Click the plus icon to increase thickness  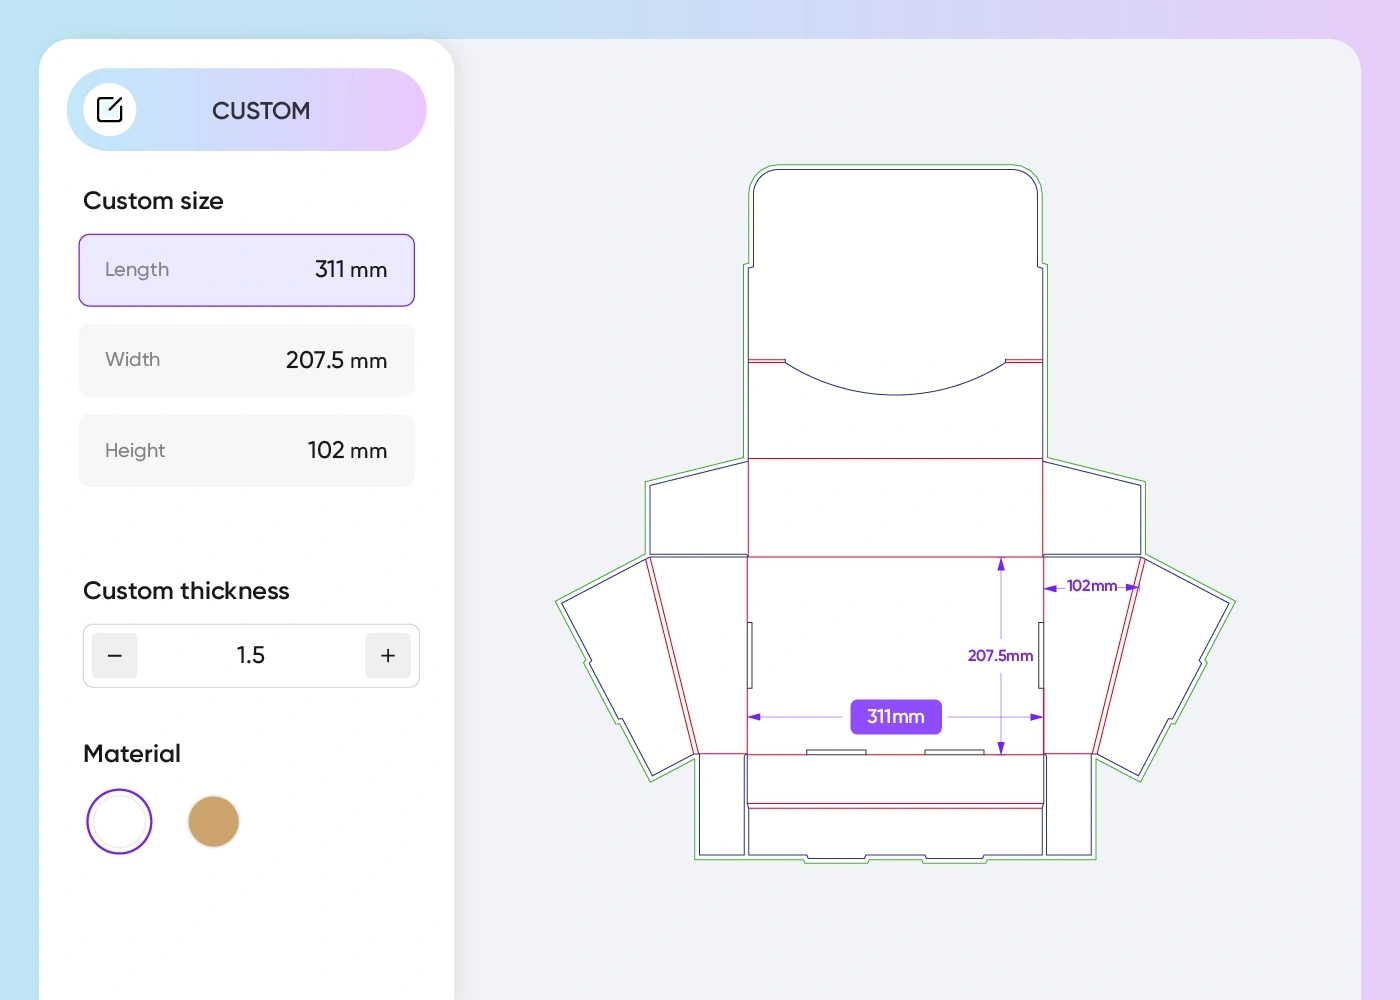coord(388,655)
